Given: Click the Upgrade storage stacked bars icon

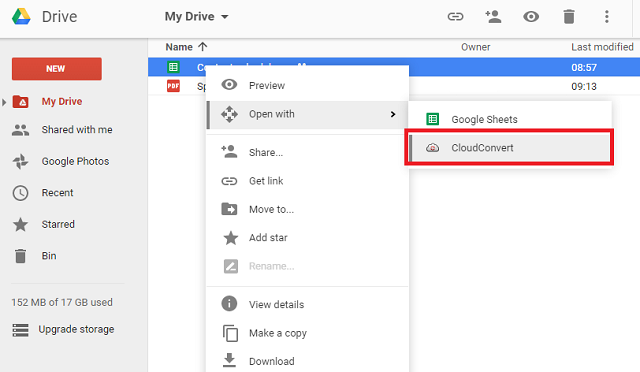Looking at the screenshot, I should pos(20,330).
